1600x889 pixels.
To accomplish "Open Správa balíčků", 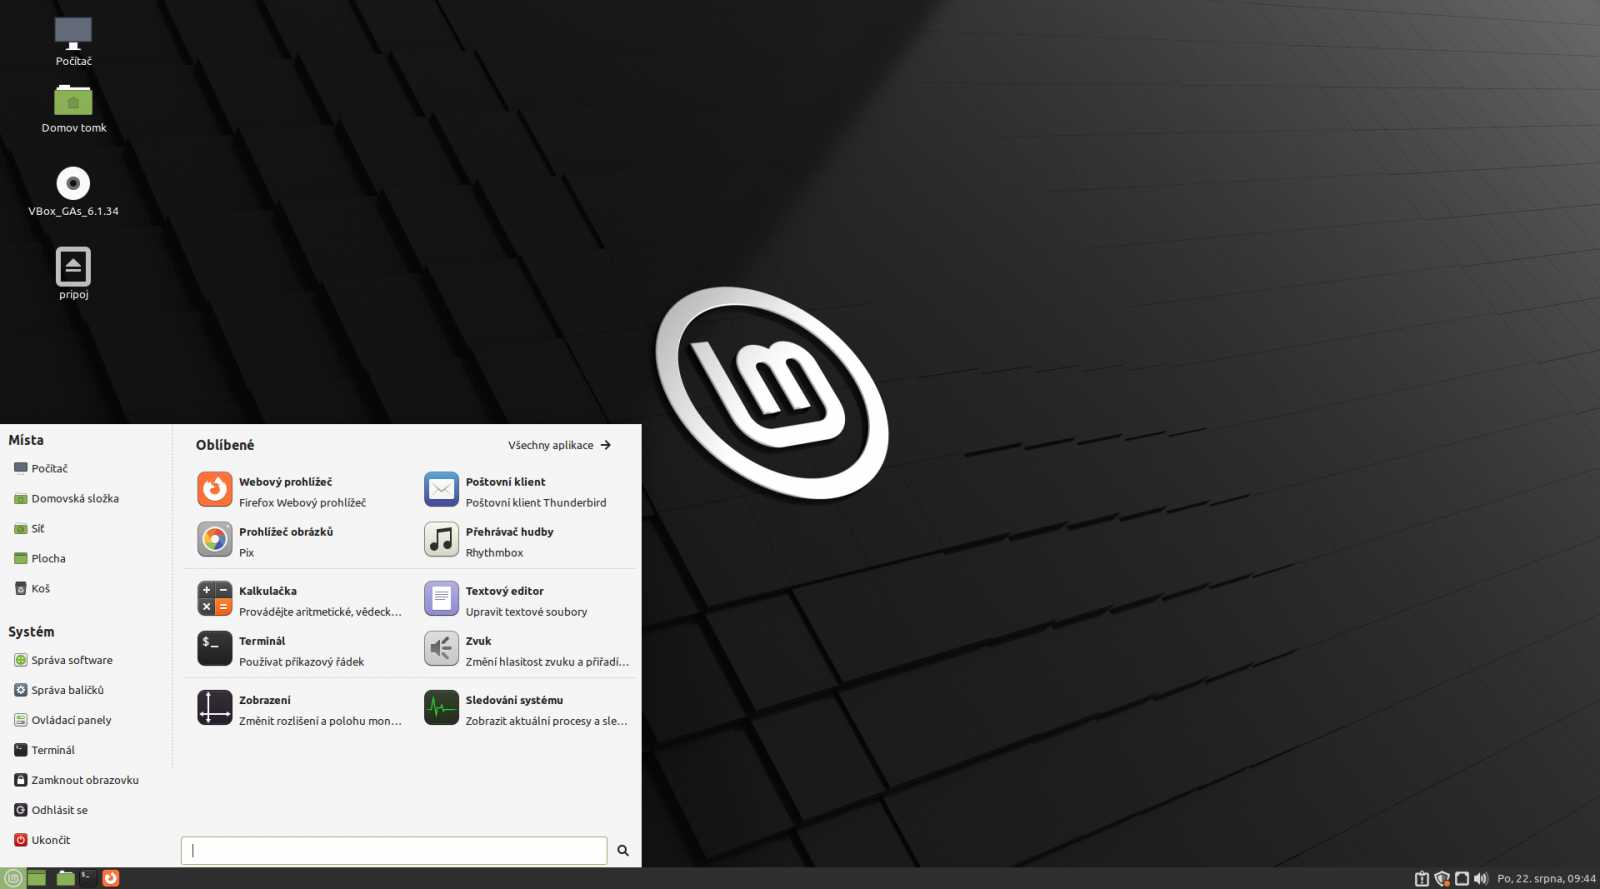I will pyautogui.click(x=59, y=690).
